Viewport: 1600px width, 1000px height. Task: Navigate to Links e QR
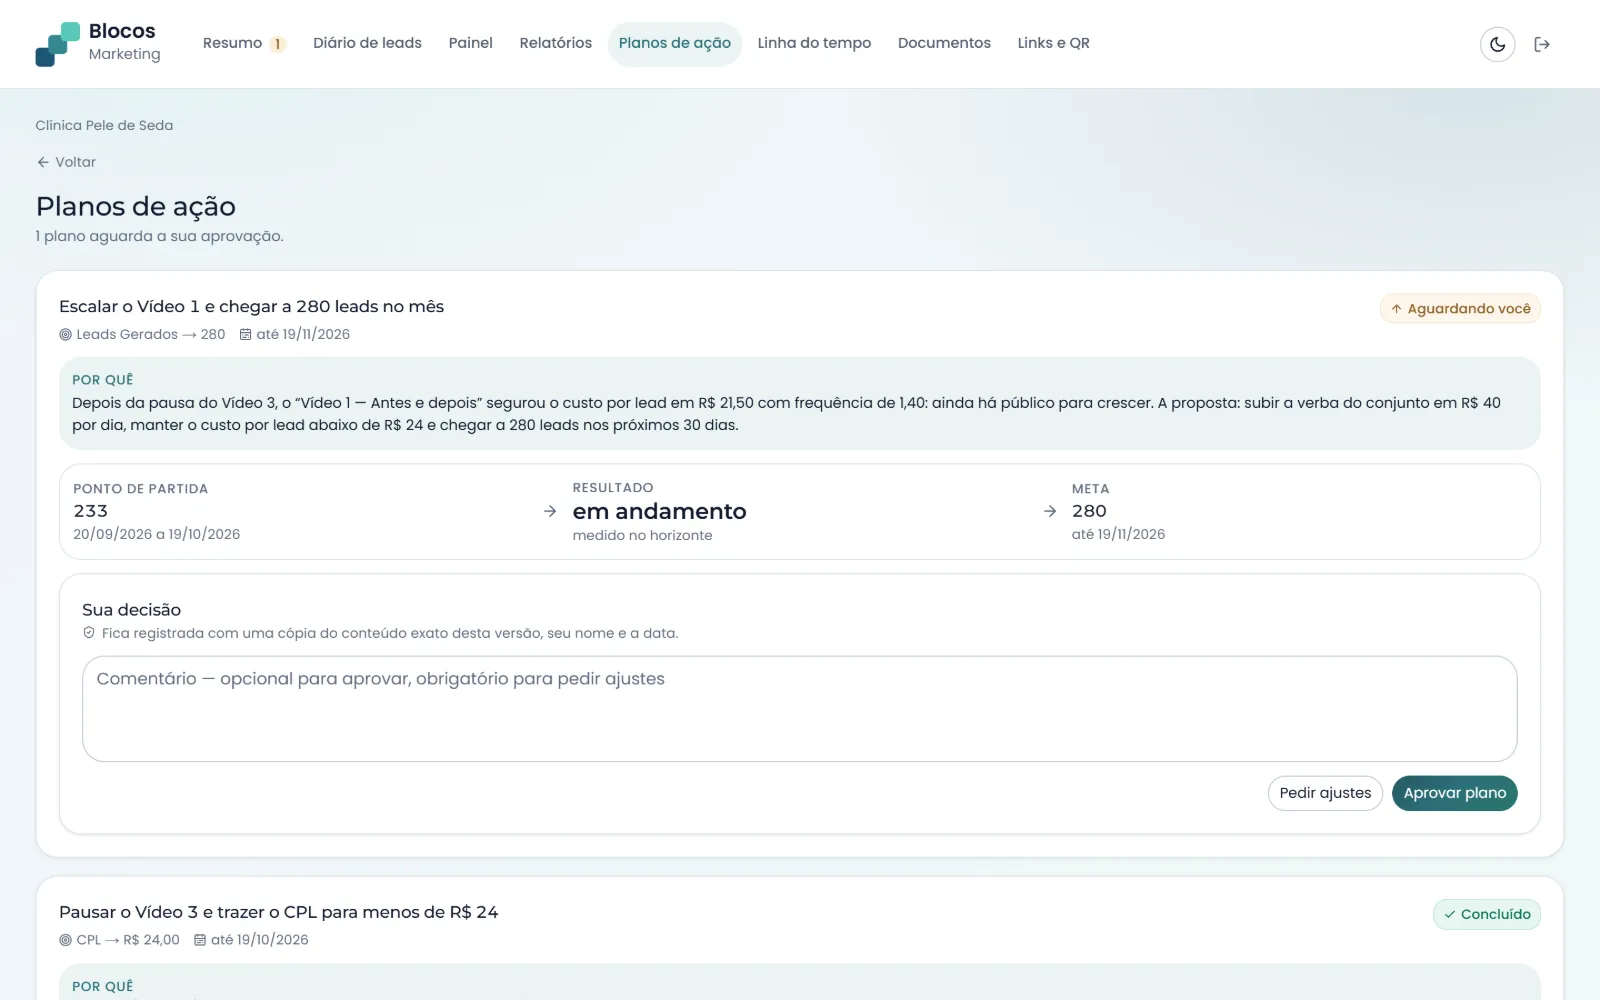pyautogui.click(x=1053, y=43)
